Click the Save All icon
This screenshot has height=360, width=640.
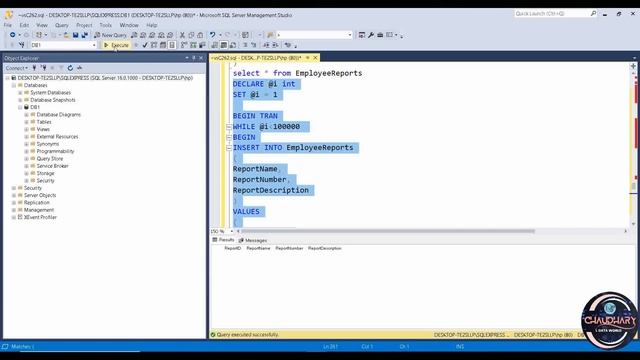84,35
